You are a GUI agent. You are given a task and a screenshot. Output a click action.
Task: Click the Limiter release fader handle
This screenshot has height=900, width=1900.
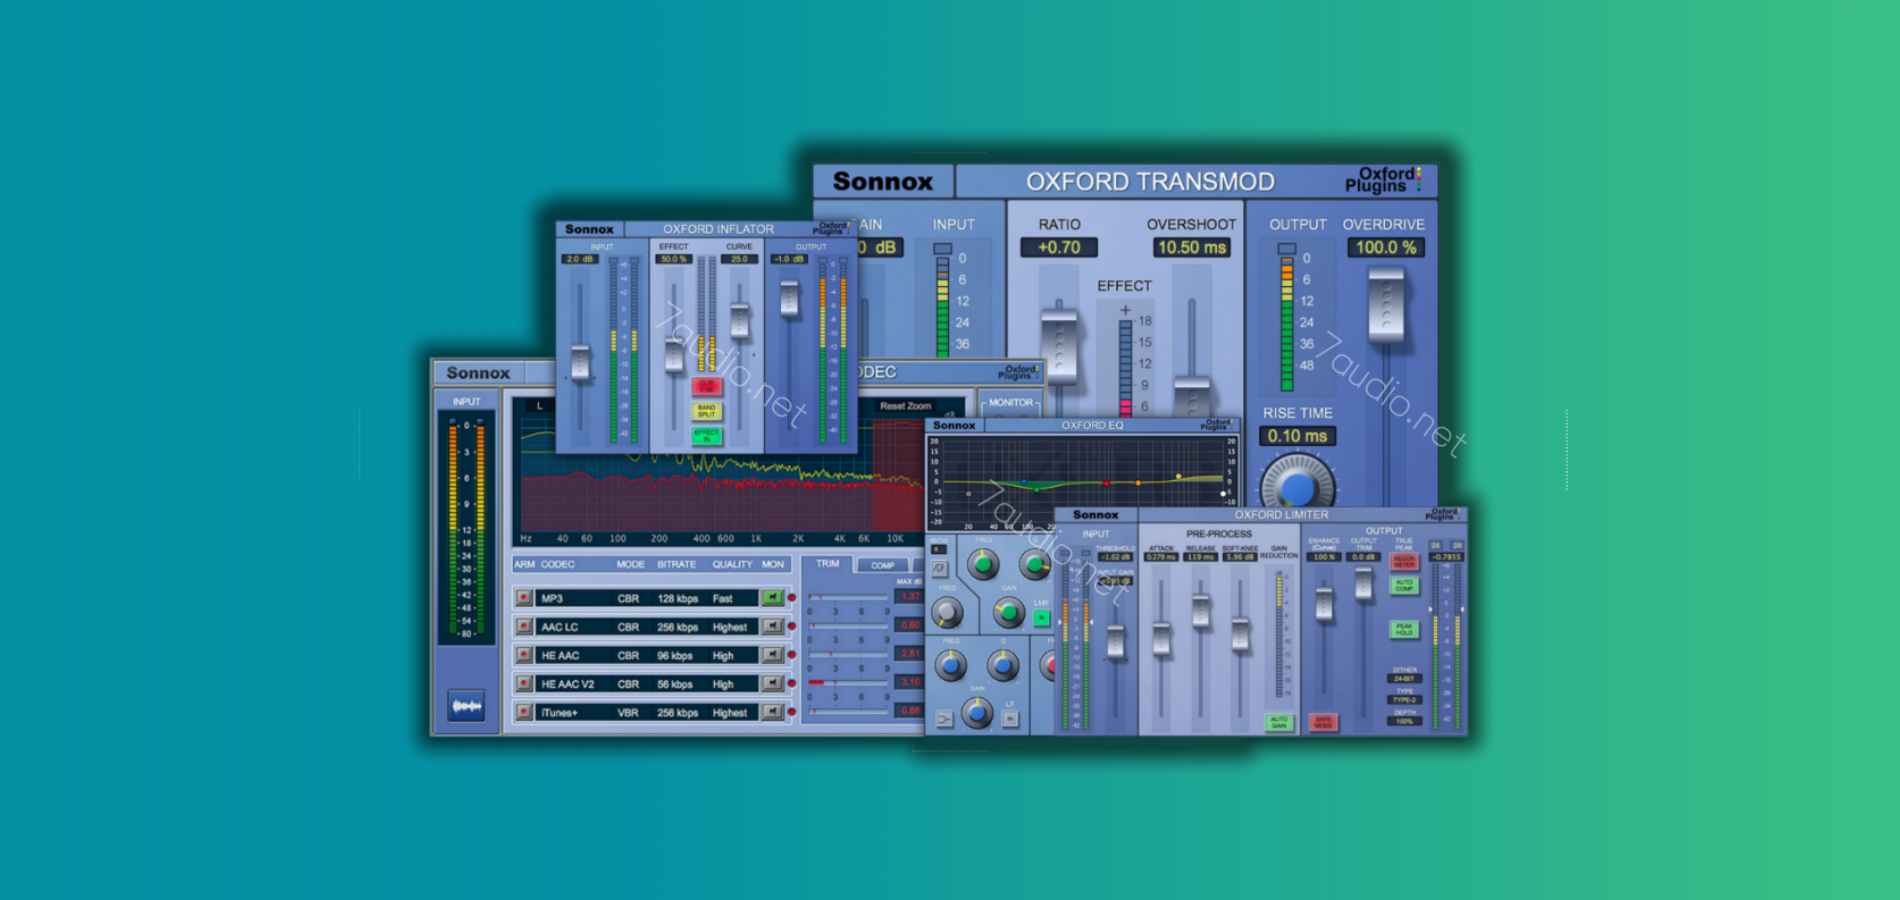point(1200,609)
